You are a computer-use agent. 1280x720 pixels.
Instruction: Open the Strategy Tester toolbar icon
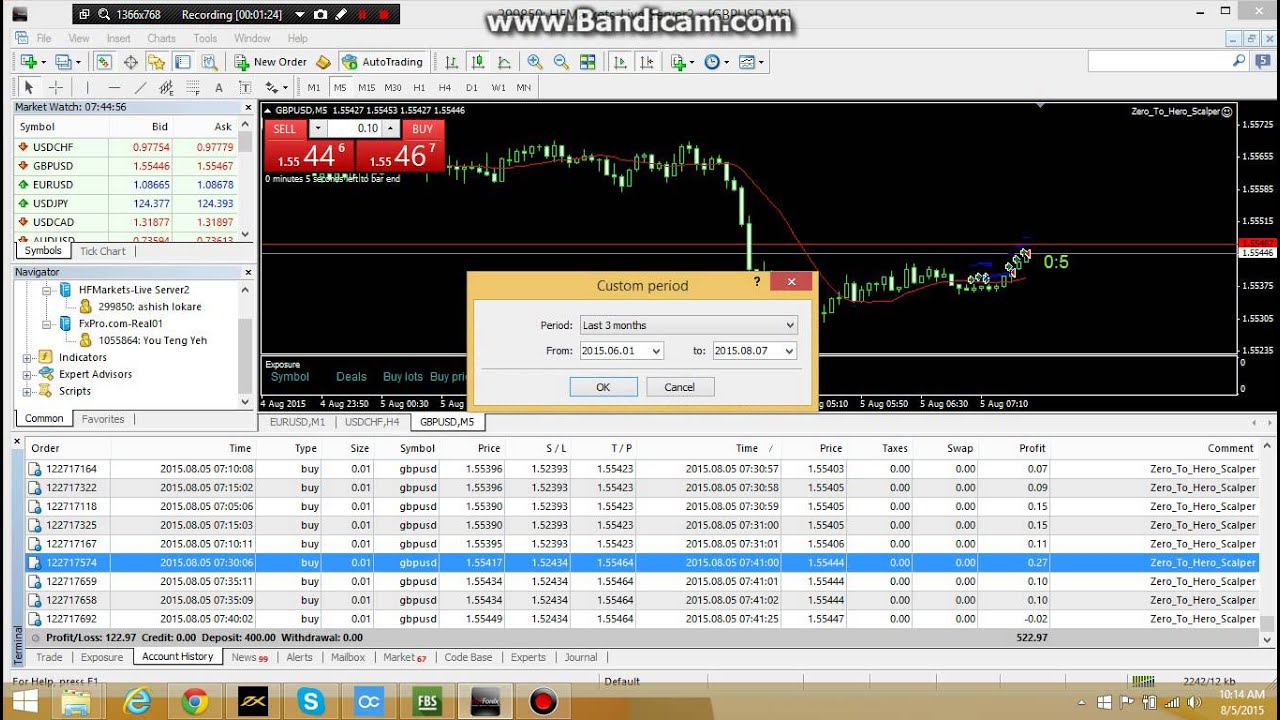(x=209, y=62)
